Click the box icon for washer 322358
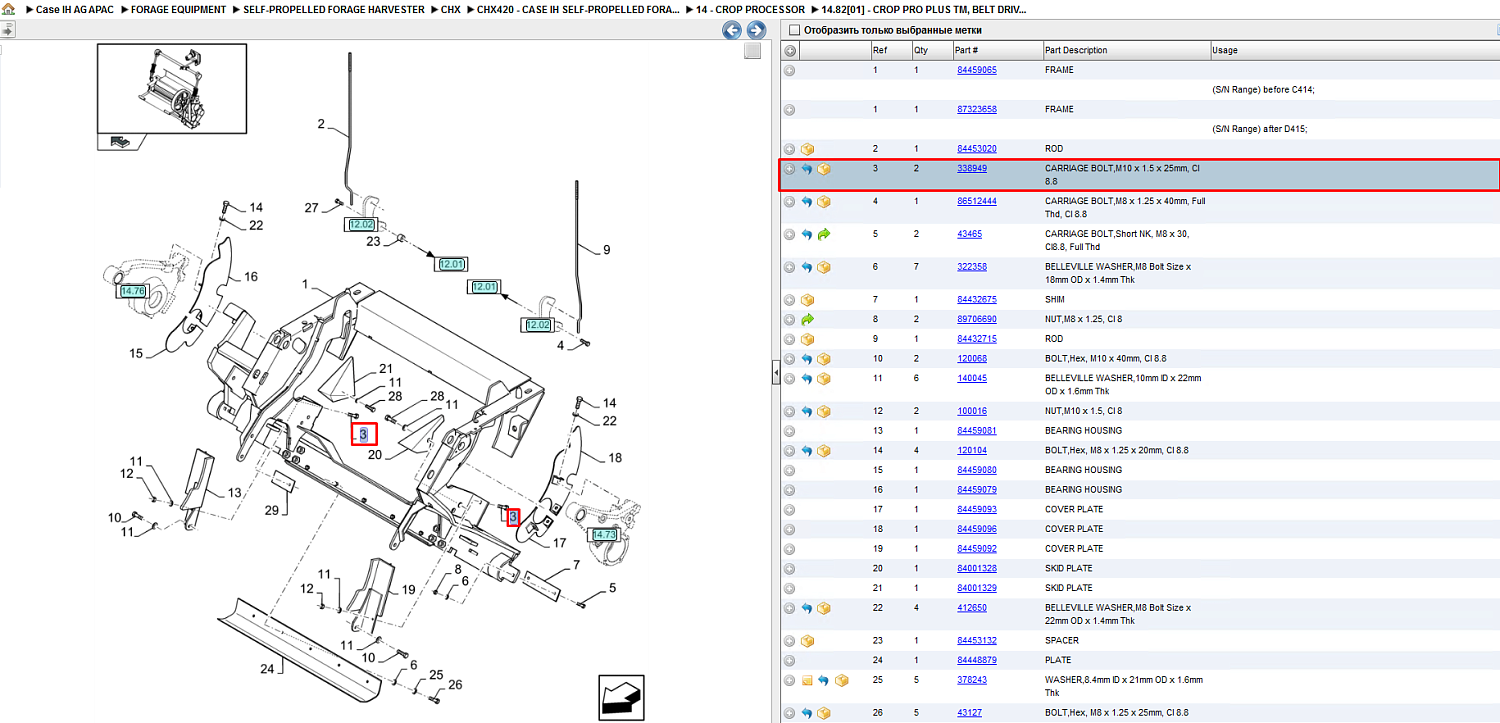Screen dimensions: 1500x723 824,267
